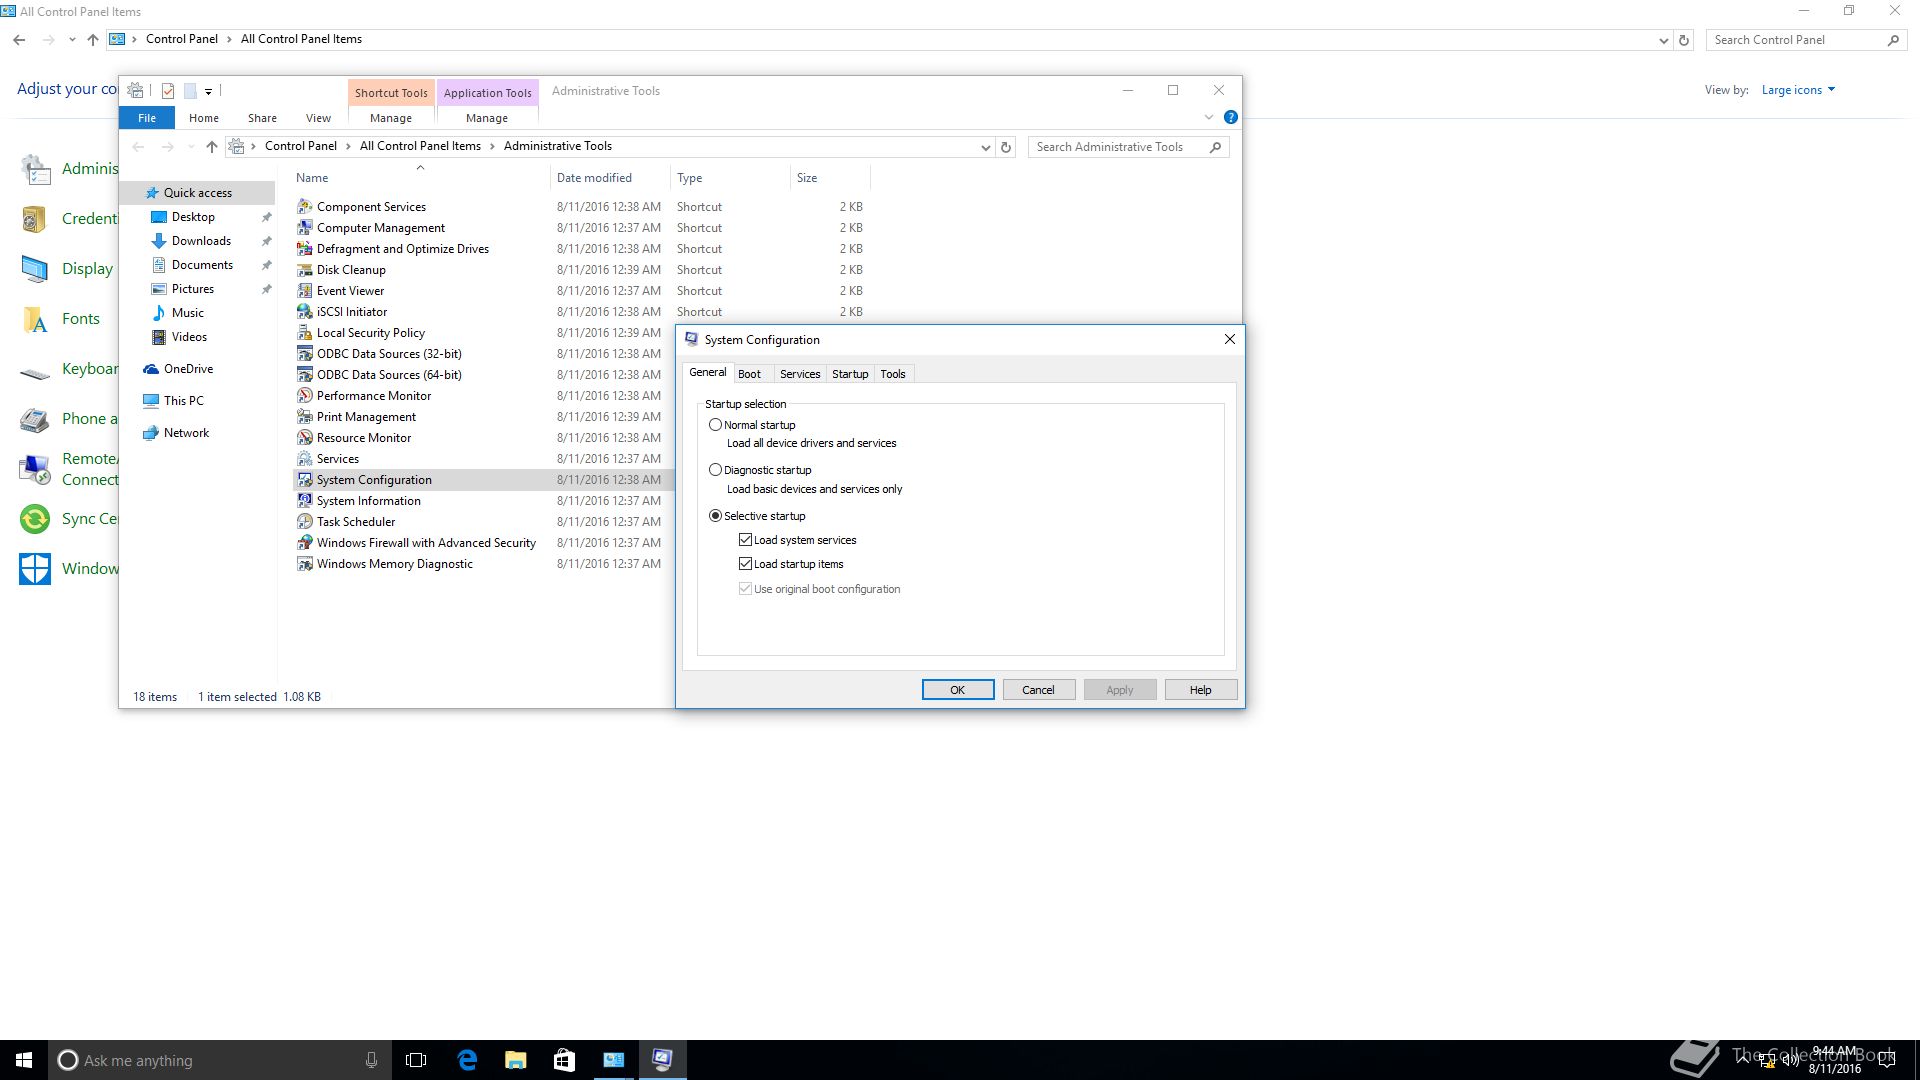Expand Administrative Tools address bar history dropdown
Image resolution: width=1920 pixels, height=1080 pixels.
tap(985, 147)
